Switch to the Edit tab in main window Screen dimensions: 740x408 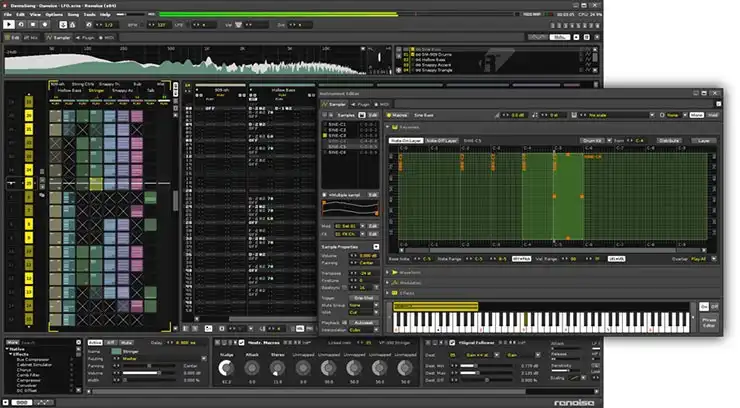tap(12, 37)
